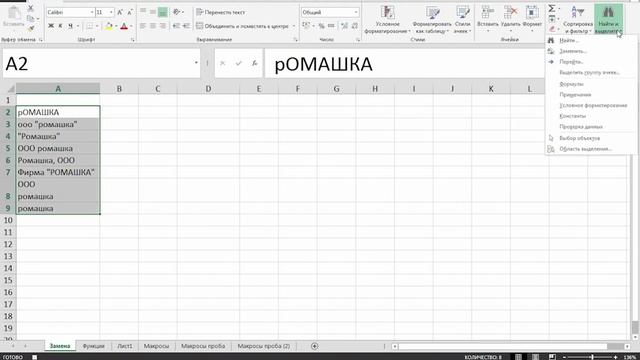Toggle bold (Ж) formatting
The height and width of the screenshot is (360, 640).
point(51,26)
